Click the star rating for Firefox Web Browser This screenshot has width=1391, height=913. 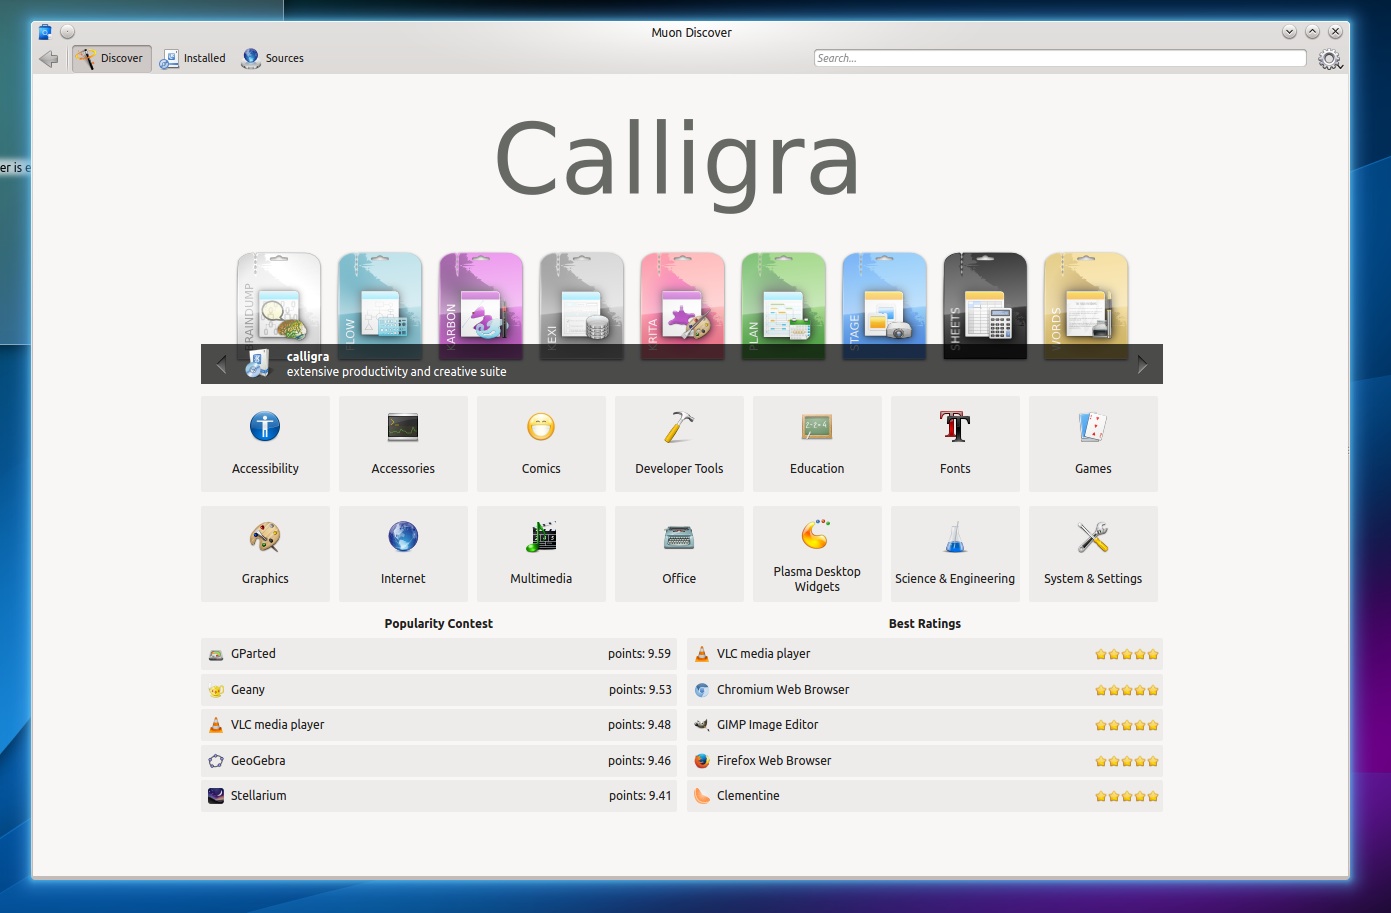pos(1127,761)
